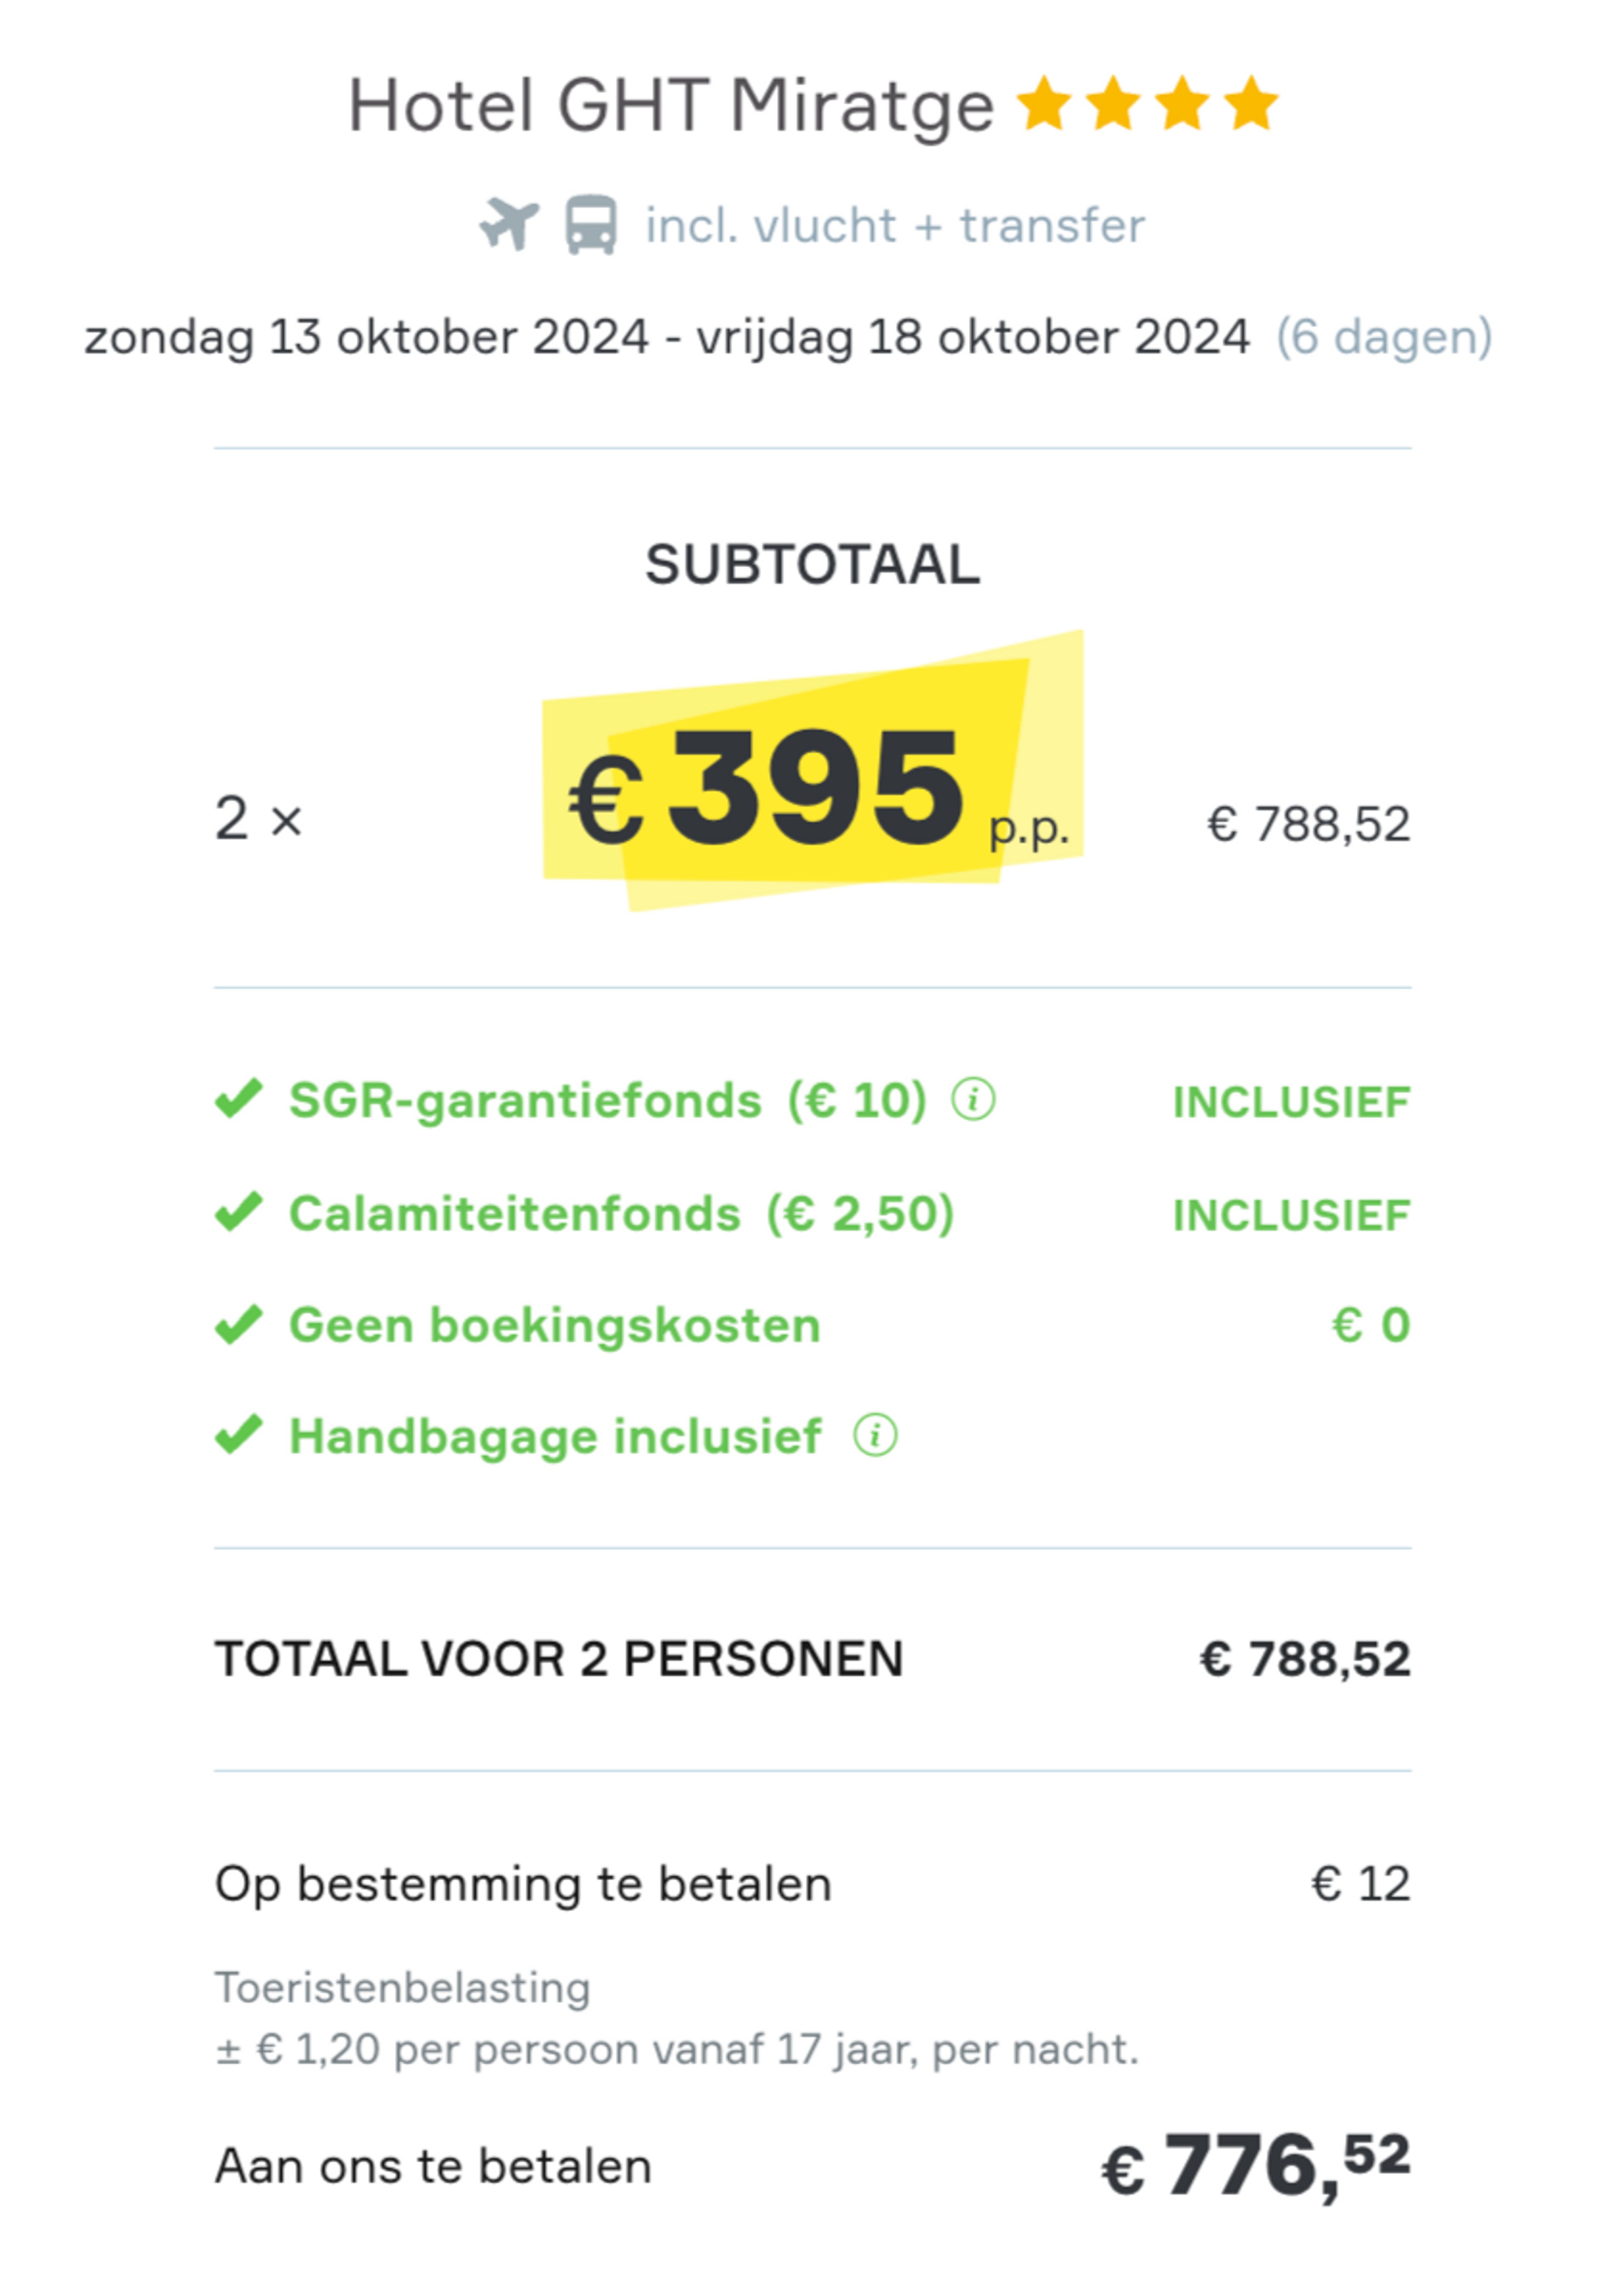
Task: Click the 'incl. vlucht + transfer' text
Action: (x=894, y=226)
